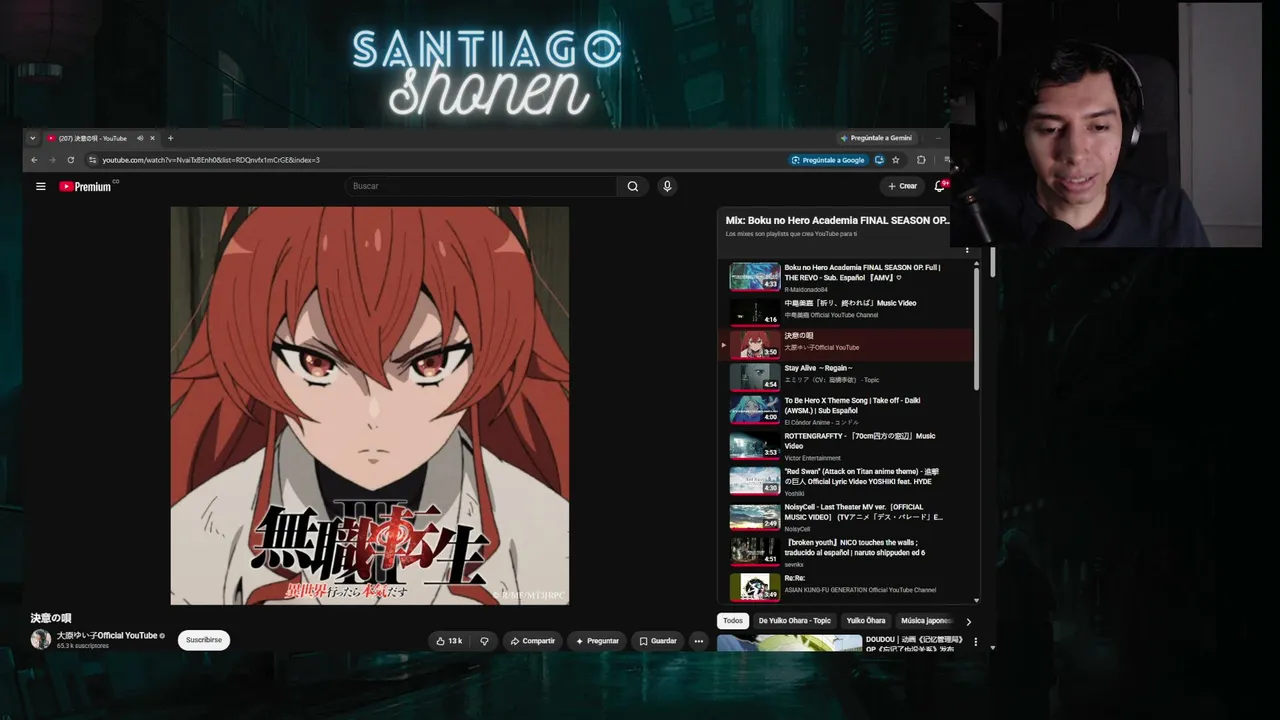1280x720 pixels.
Task: Open the tab search dropdown arrow
Action: tap(32, 138)
